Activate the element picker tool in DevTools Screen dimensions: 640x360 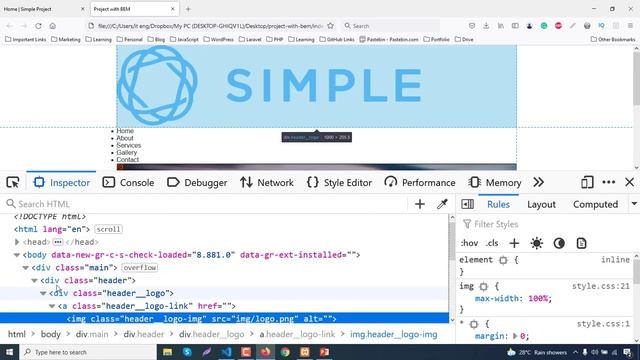click(13, 182)
